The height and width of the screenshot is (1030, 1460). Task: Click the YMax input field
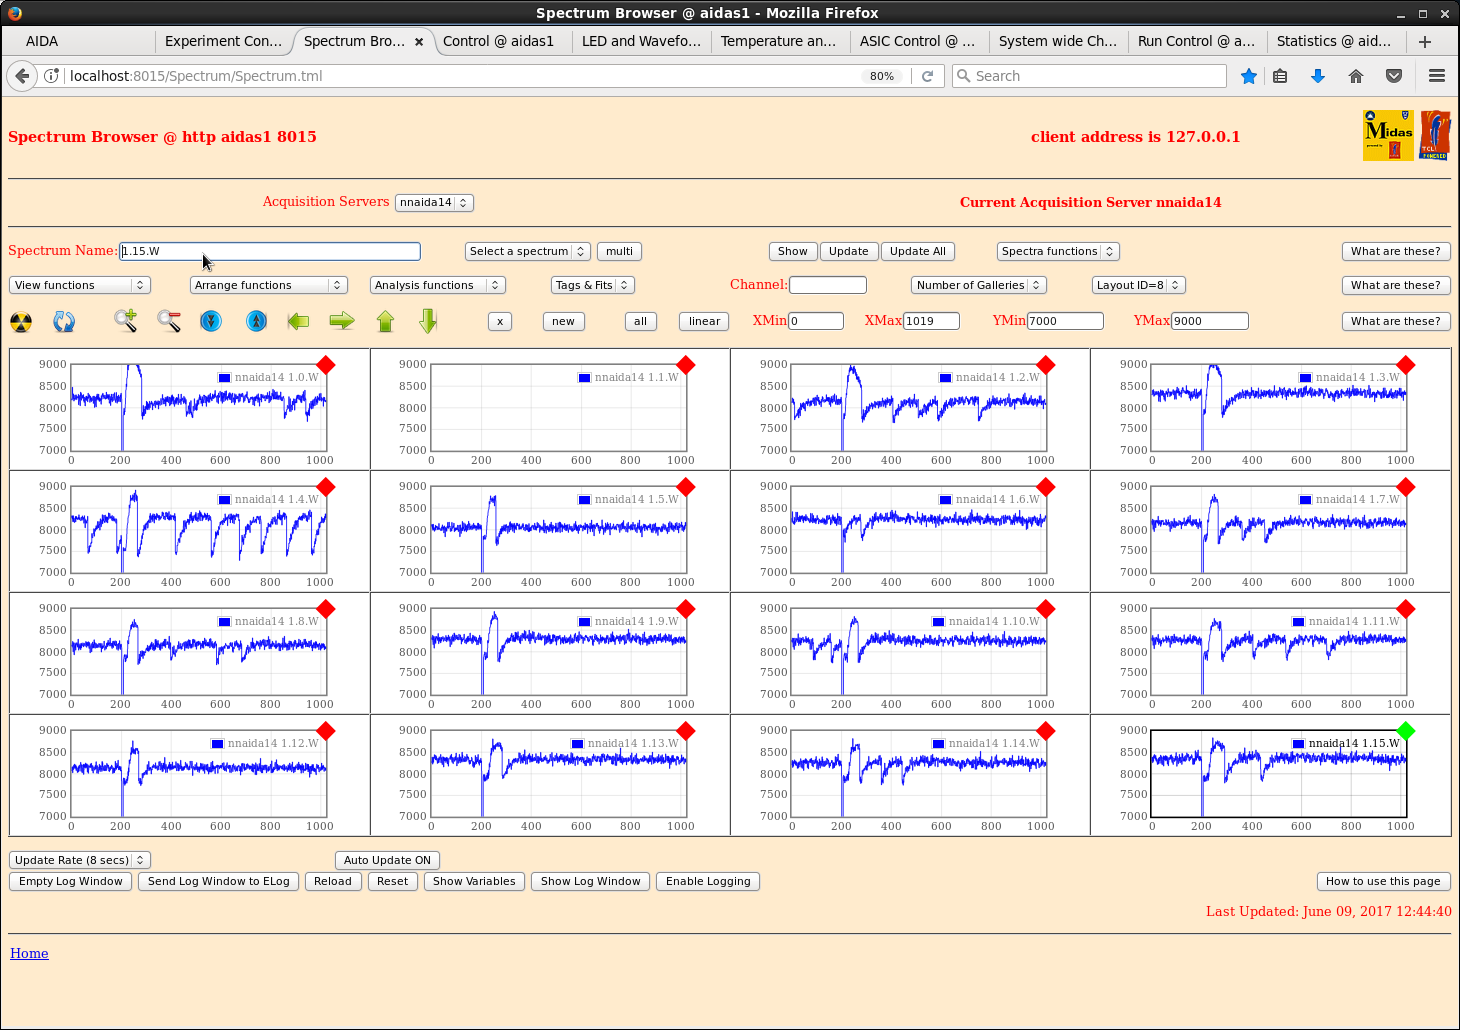click(x=1210, y=321)
